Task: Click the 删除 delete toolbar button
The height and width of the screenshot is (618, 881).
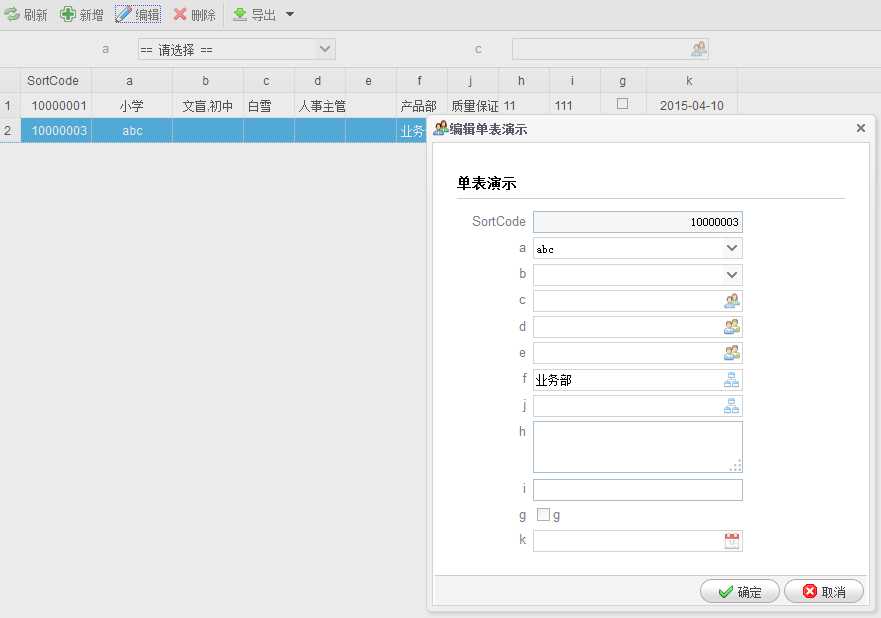Action: coord(195,14)
